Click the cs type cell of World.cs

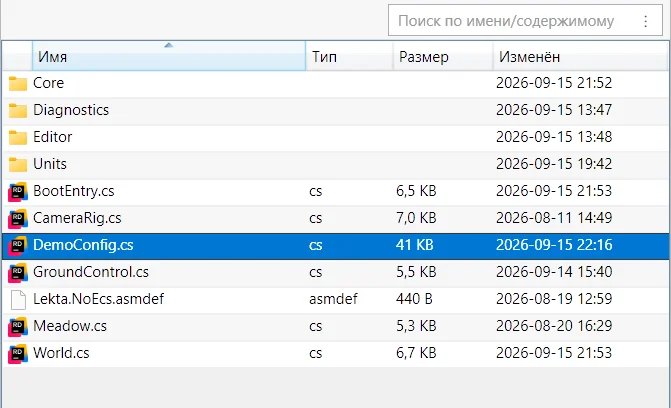315,353
